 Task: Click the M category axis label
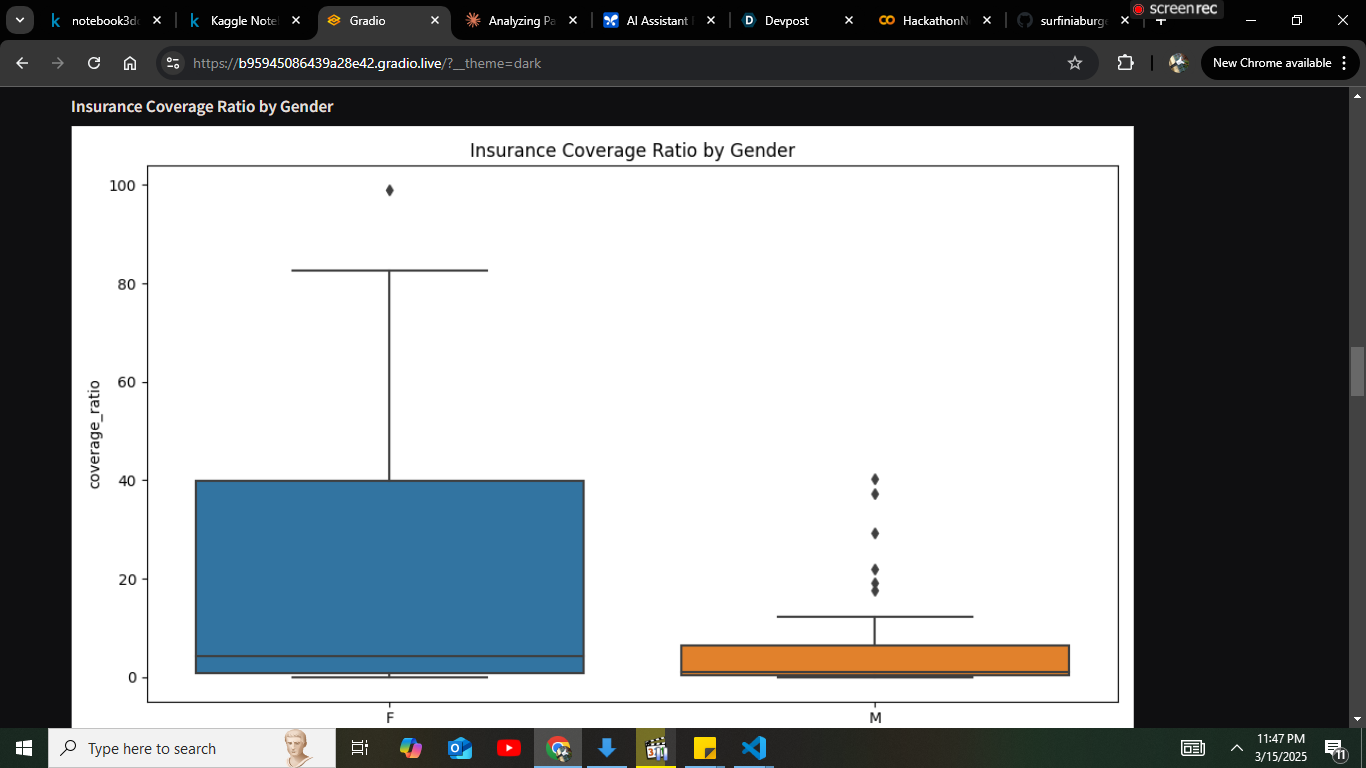point(875,718)
